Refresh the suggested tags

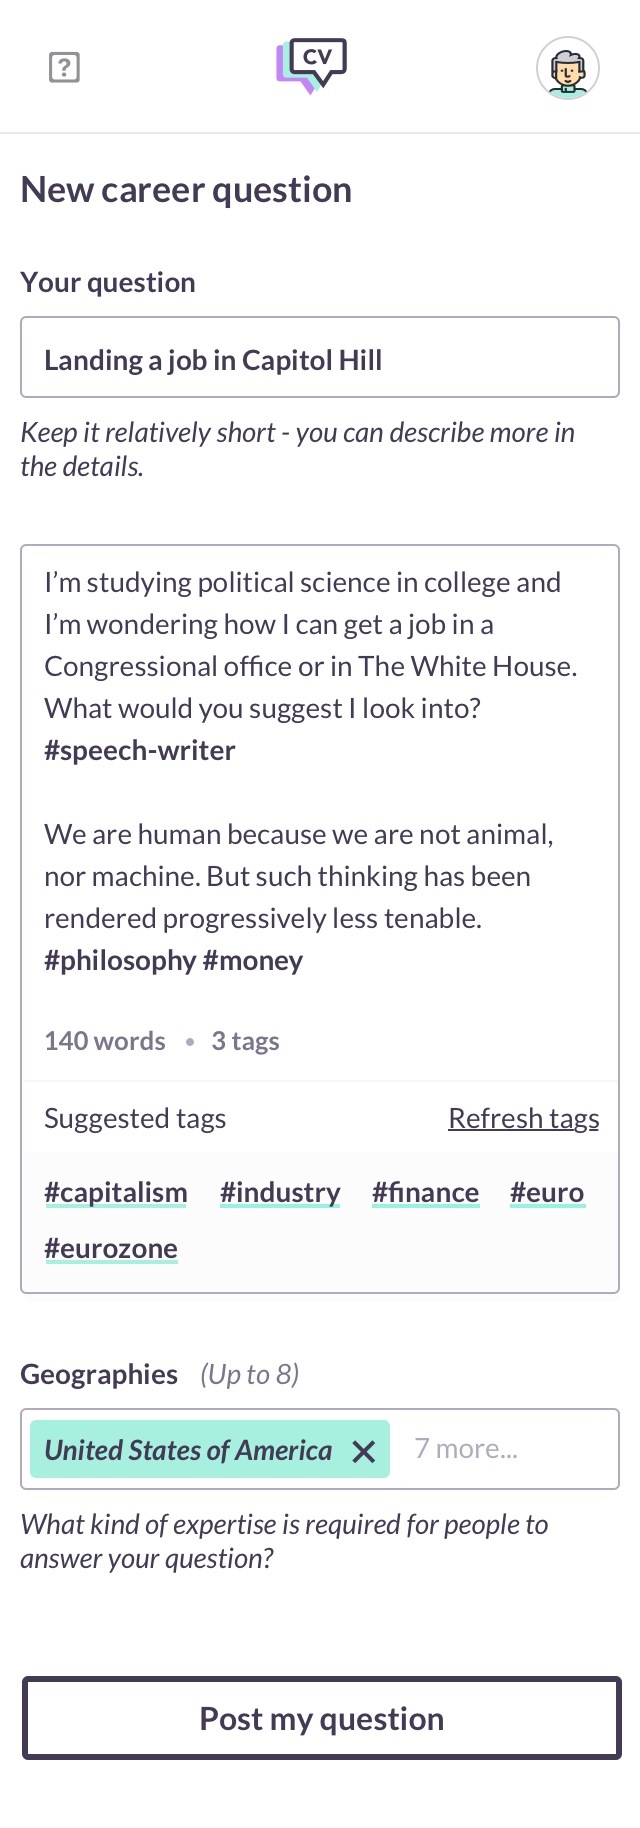[x=523, y=1118]
